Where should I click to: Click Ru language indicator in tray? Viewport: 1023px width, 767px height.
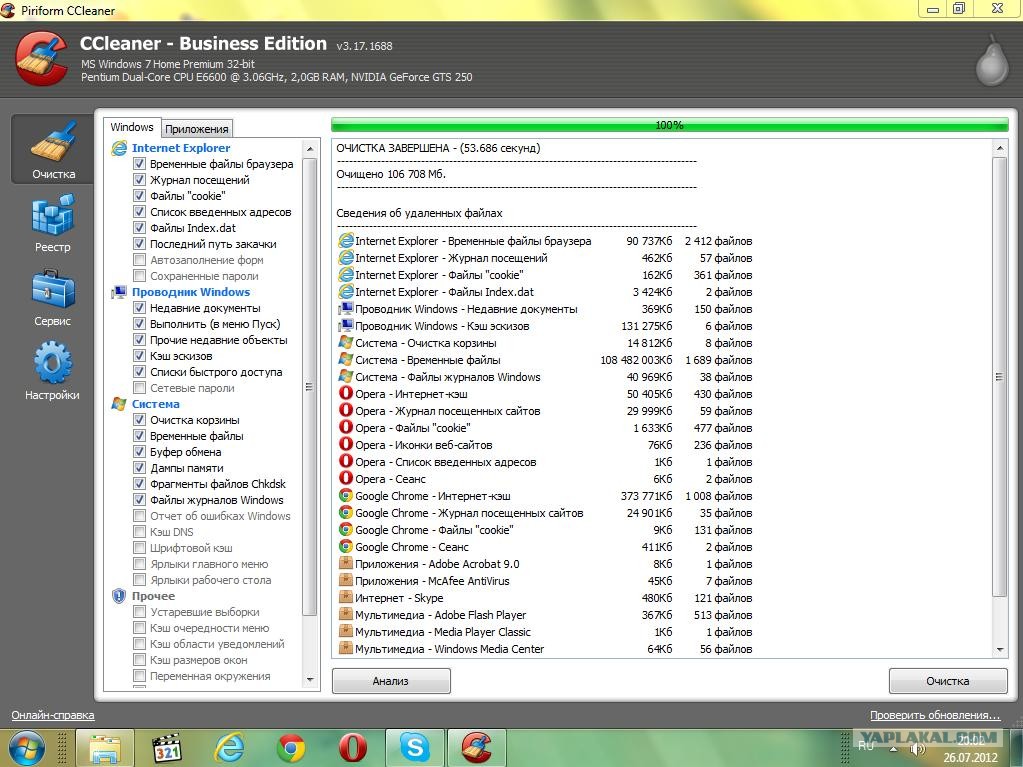866,745
